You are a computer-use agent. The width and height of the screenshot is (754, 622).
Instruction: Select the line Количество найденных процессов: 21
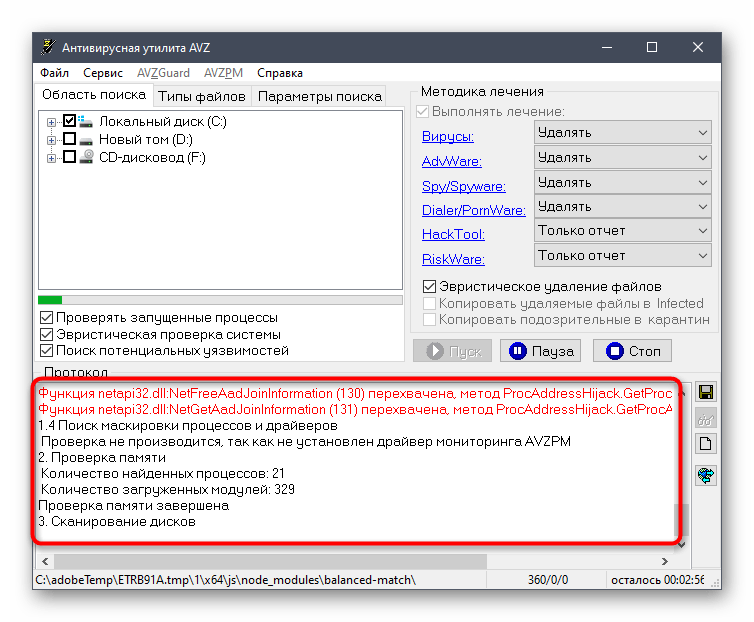pyautogui.click(x=163, y=474)
